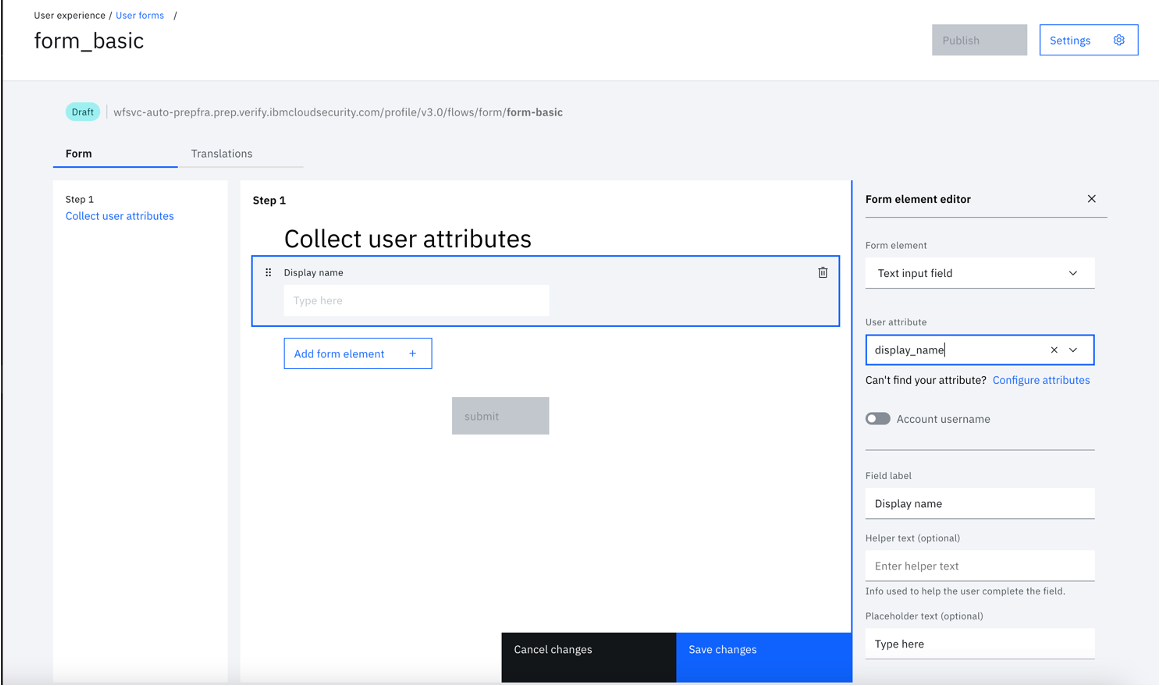Go to User forms breadcrumb
This screenshot has width=1160, height=686.
[140, 16]
